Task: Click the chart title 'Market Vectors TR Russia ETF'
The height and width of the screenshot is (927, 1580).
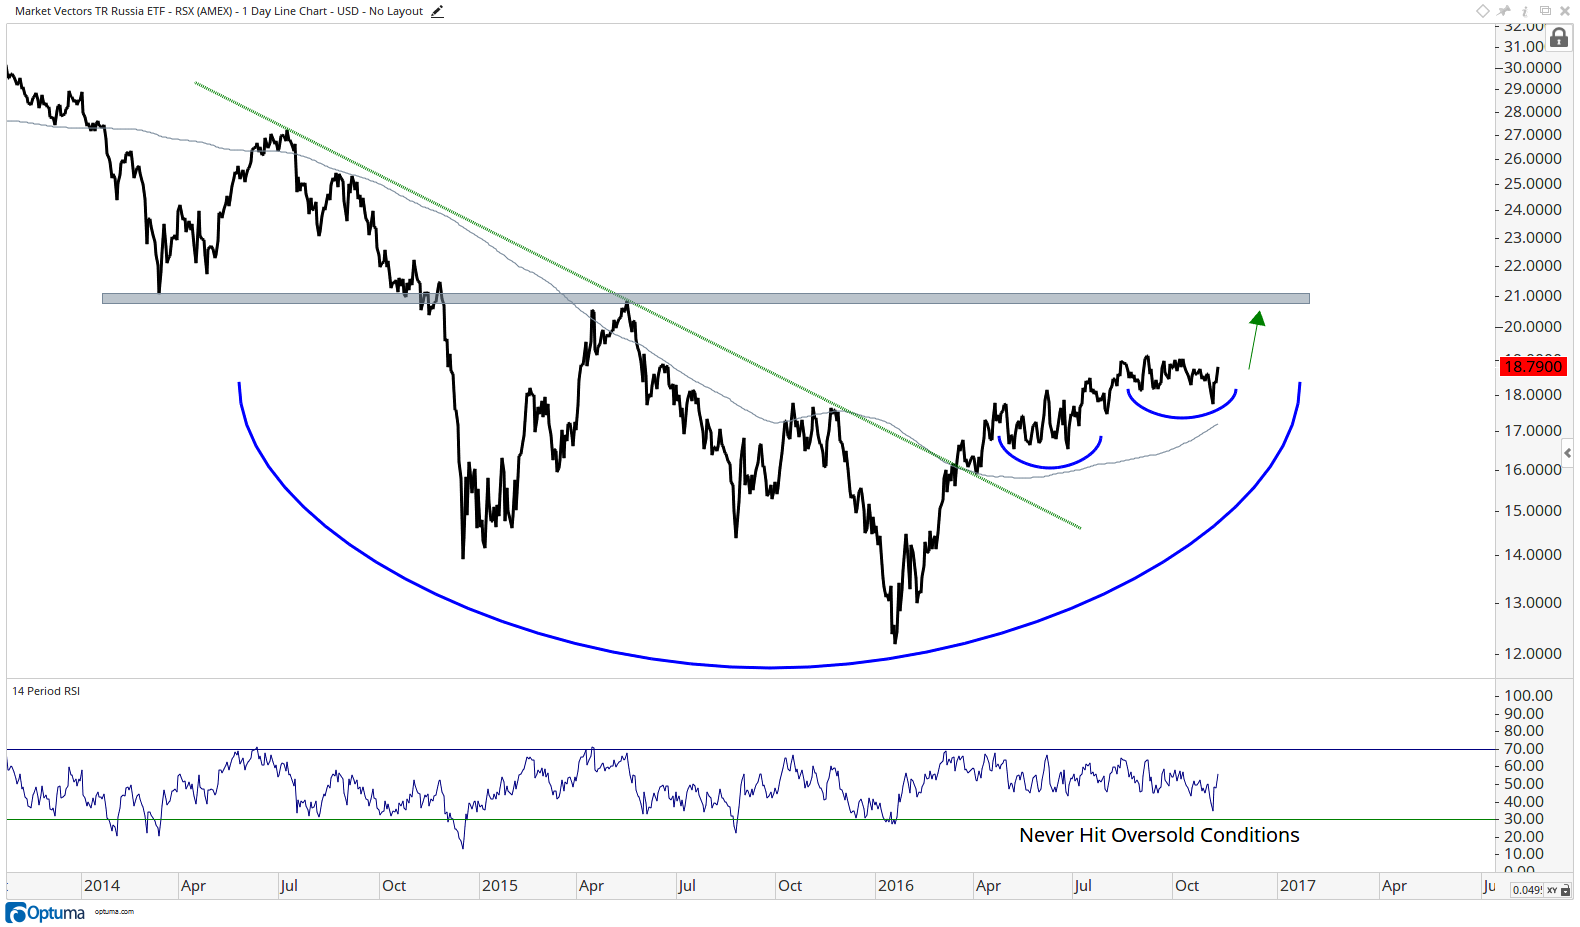Action: point(90,11)
